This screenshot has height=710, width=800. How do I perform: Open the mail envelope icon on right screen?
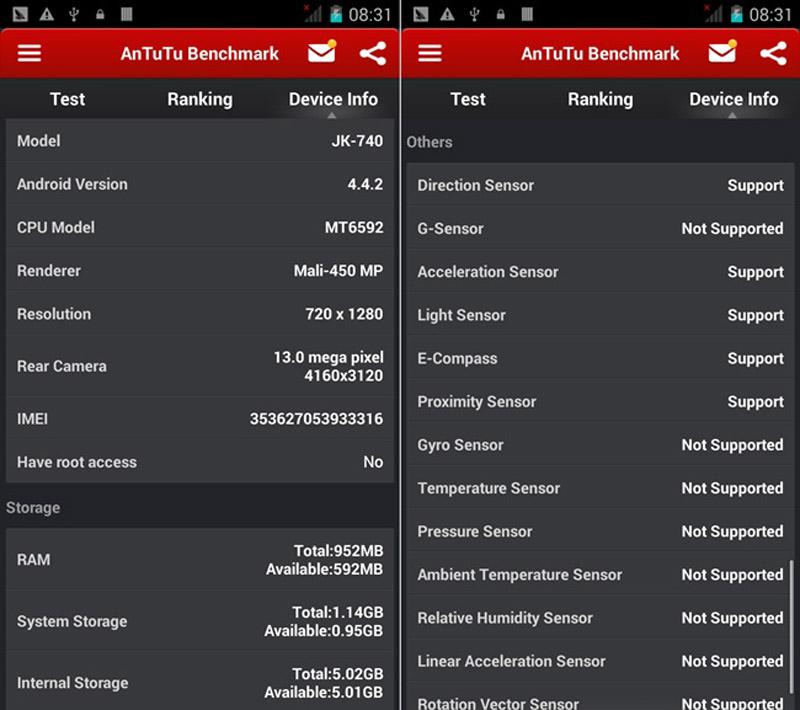click(x=722, y=52)
